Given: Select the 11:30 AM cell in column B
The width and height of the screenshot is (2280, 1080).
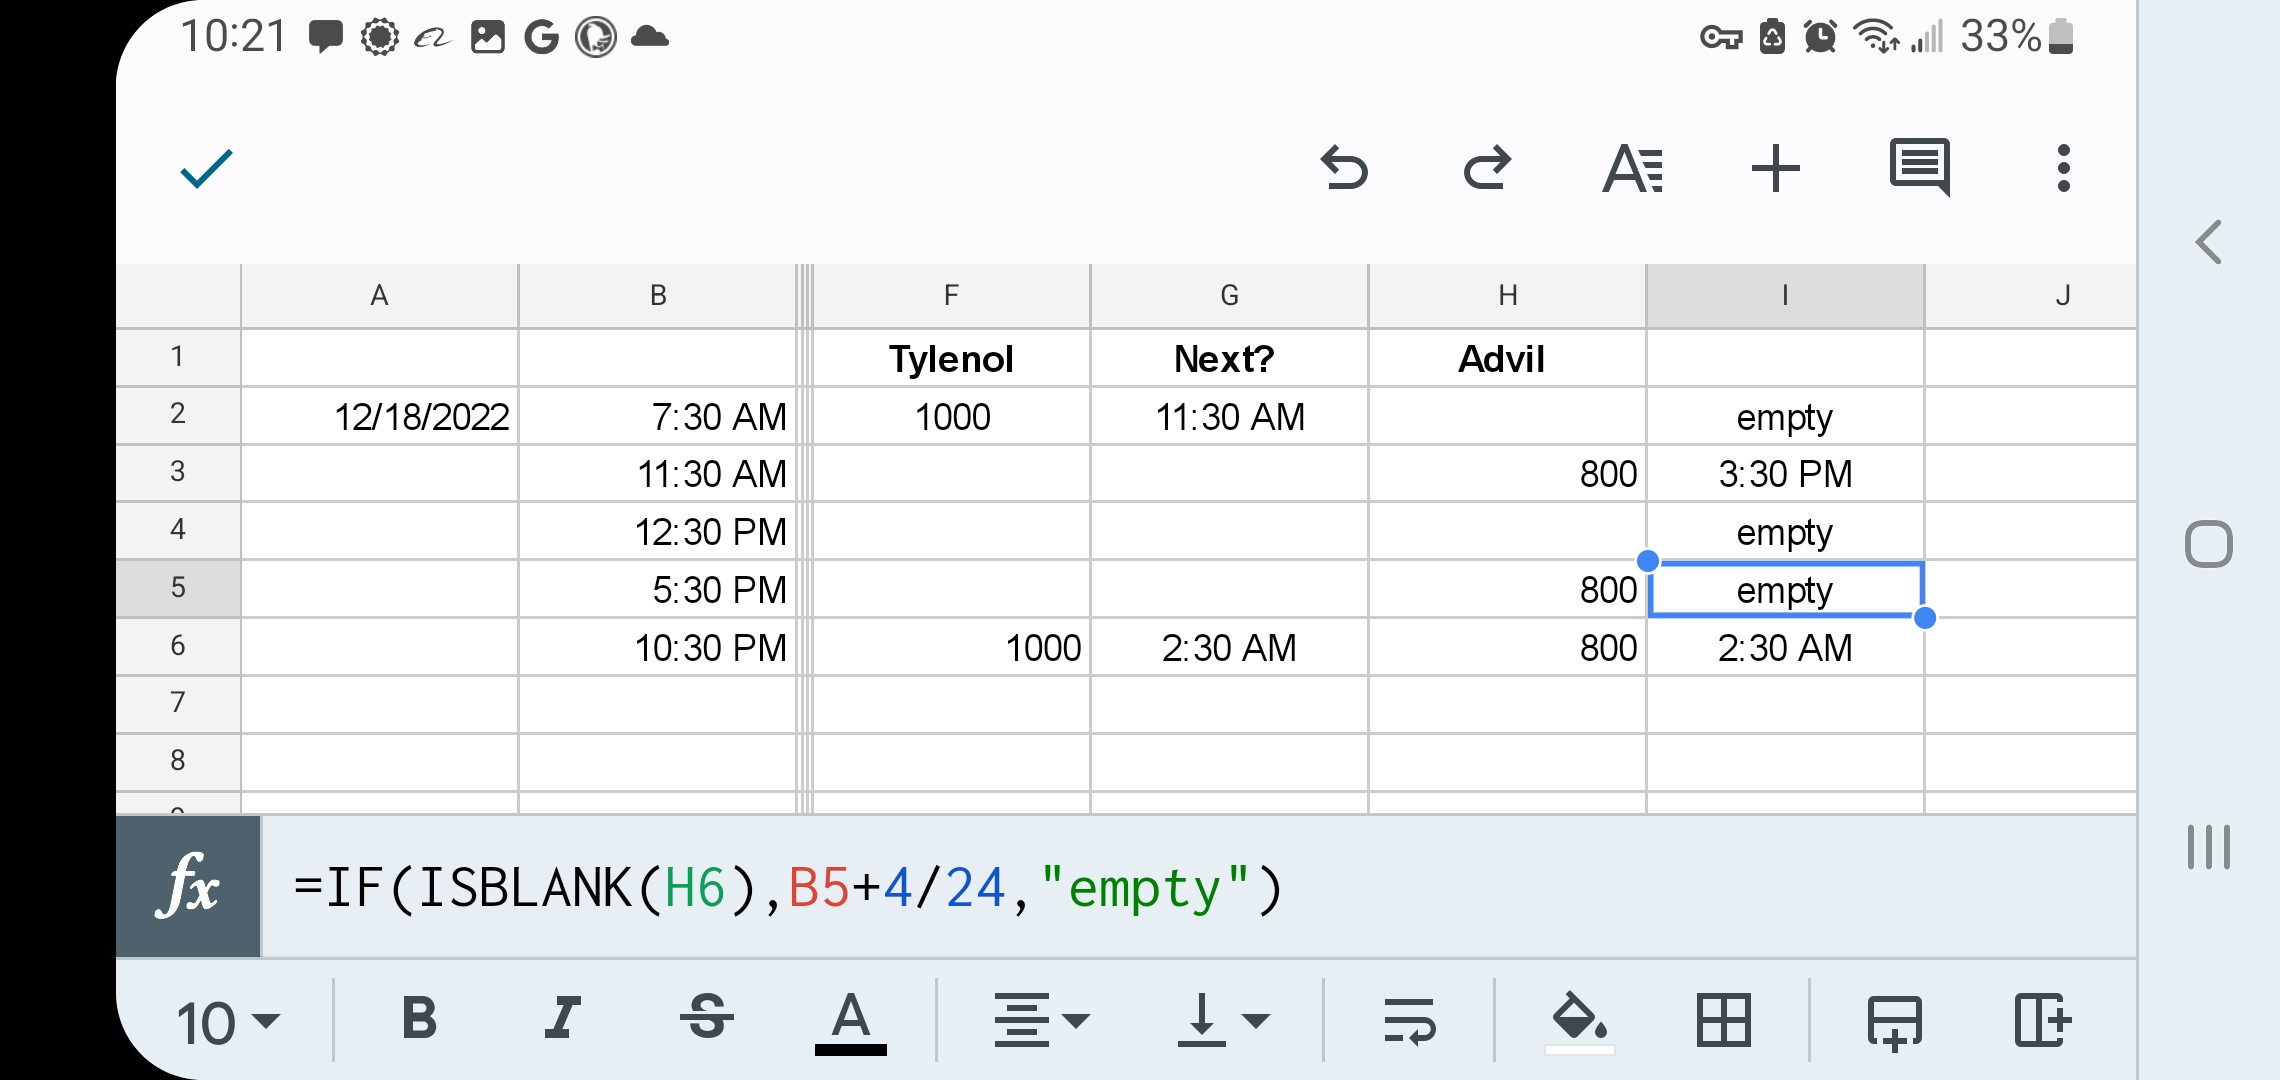Looking at the screenshot, I should 657,473.
